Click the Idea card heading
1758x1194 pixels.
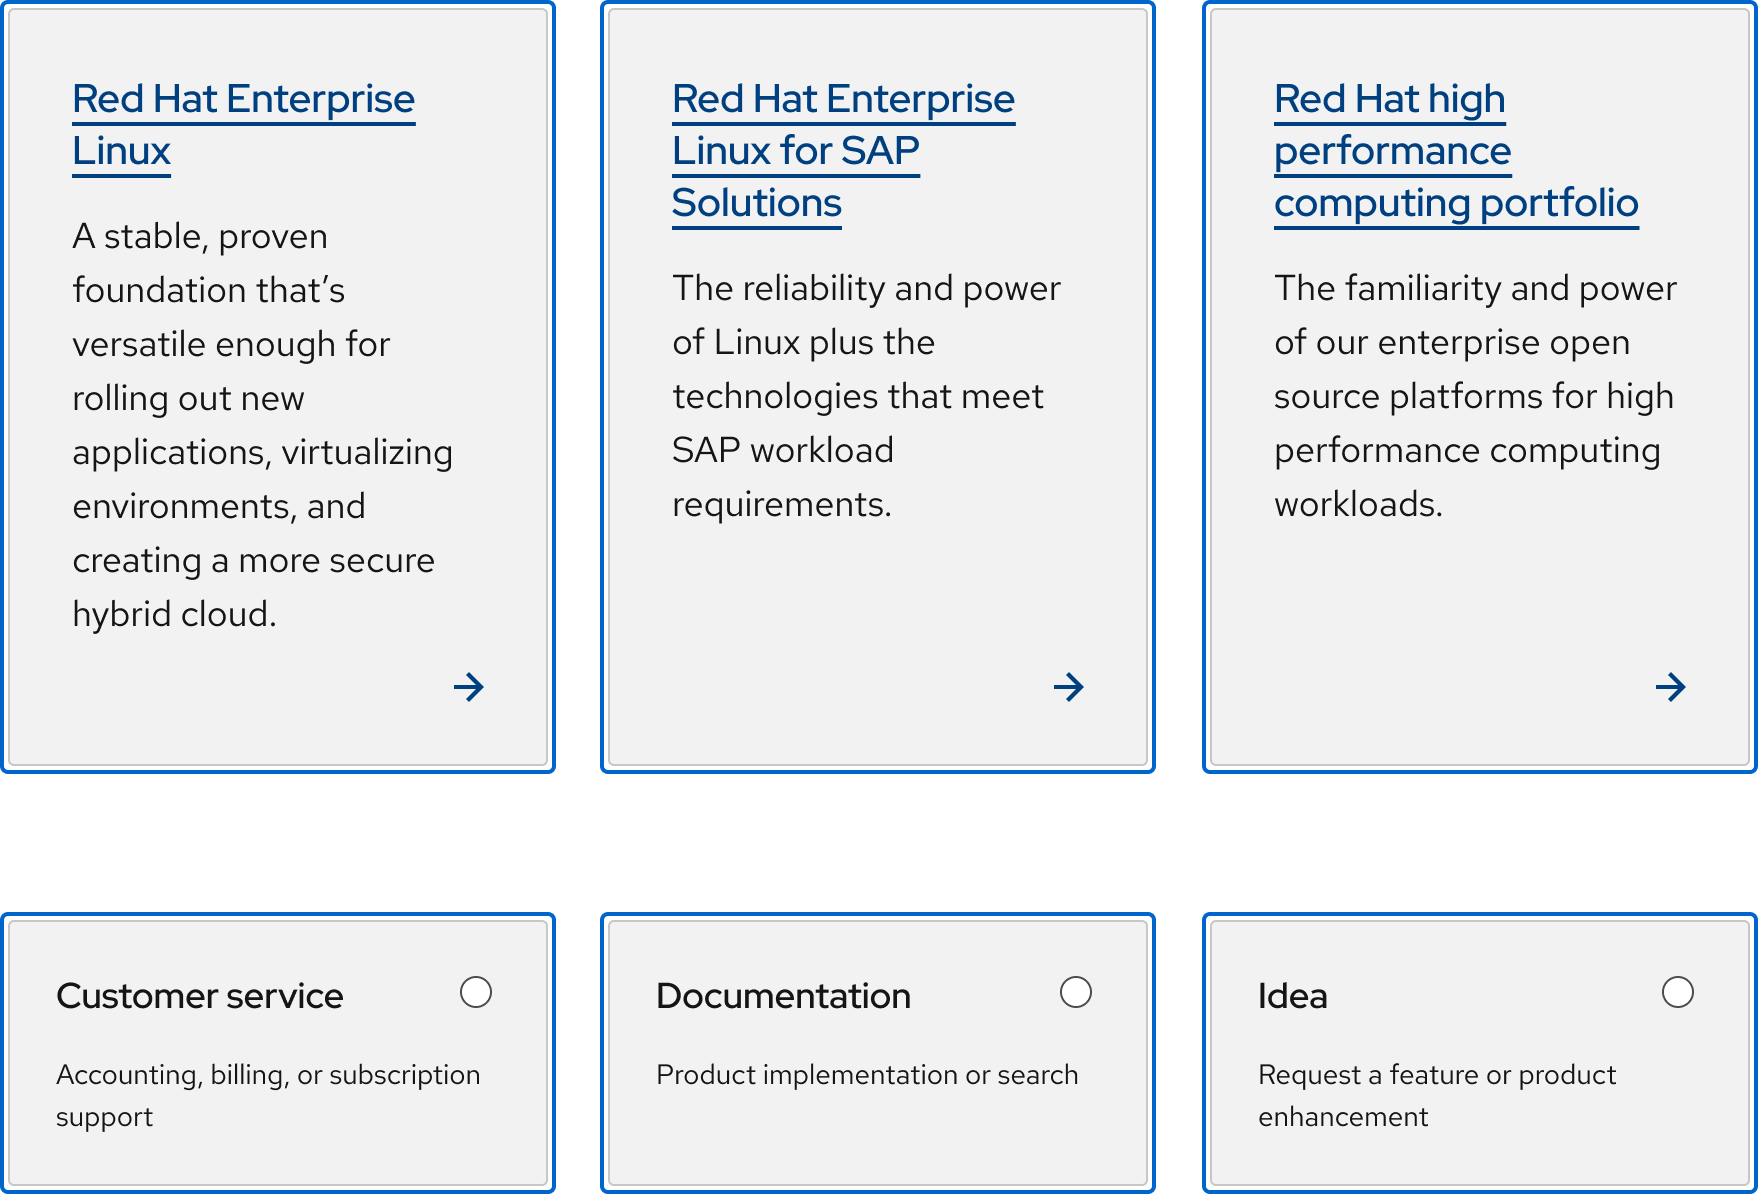pos(1292,996)
